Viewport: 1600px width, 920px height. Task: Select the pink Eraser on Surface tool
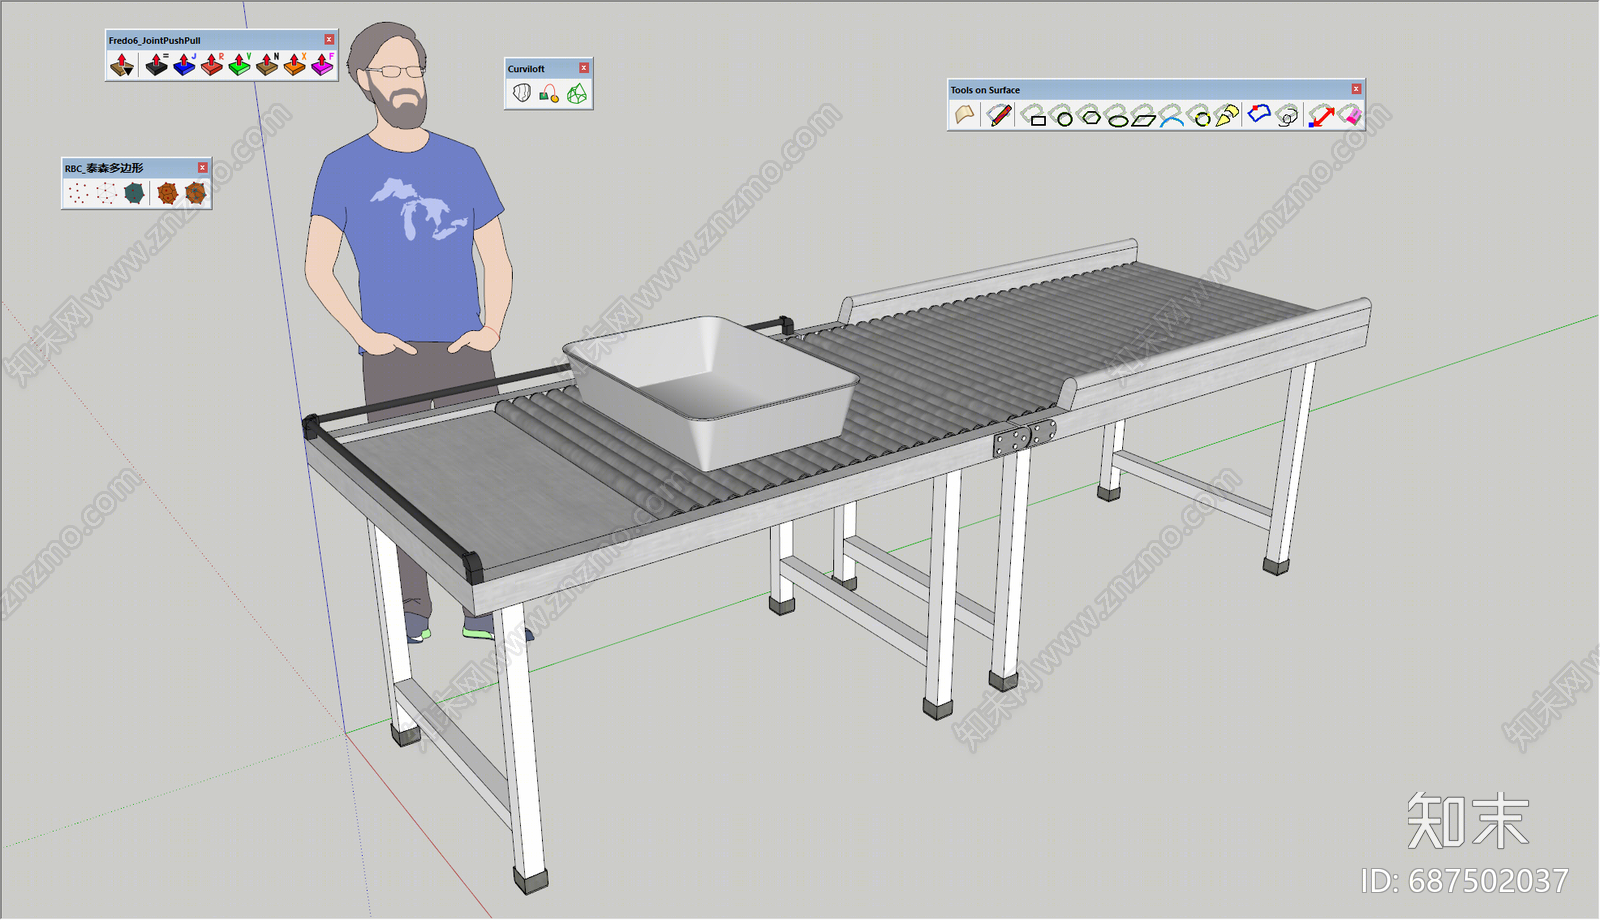[x=1349, y=115]
